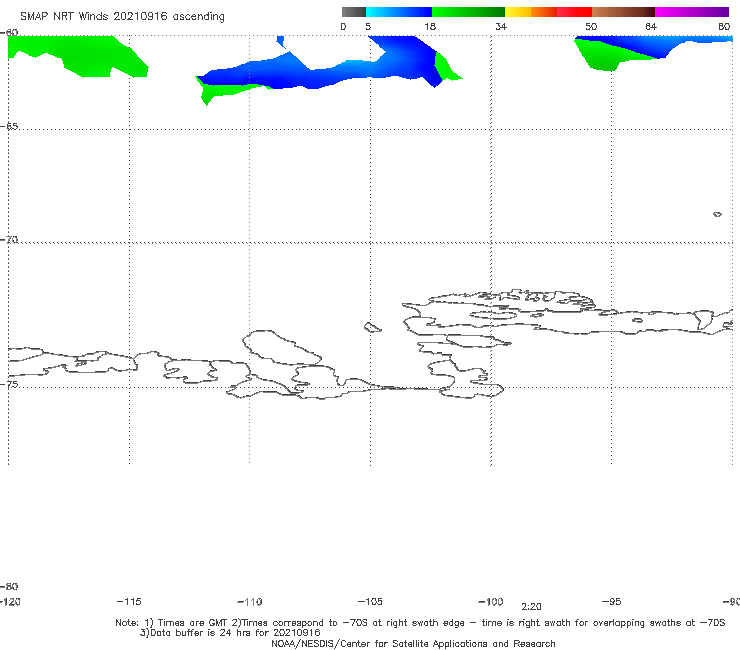The width and height of the screenshot is (740, 650).
Task: Click the small island outline near -105 longitude
Action: [372, 327]
